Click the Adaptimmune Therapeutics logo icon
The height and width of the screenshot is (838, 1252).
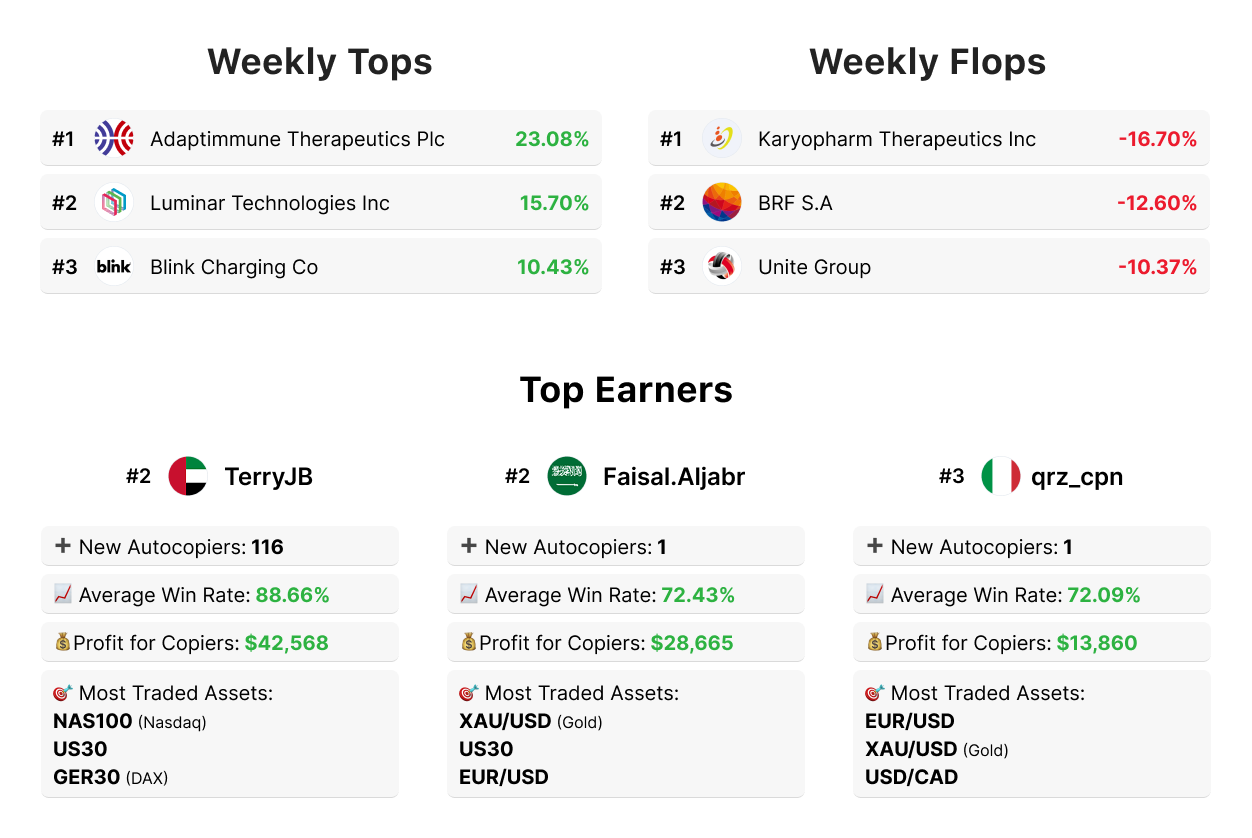tap(114, 139)
